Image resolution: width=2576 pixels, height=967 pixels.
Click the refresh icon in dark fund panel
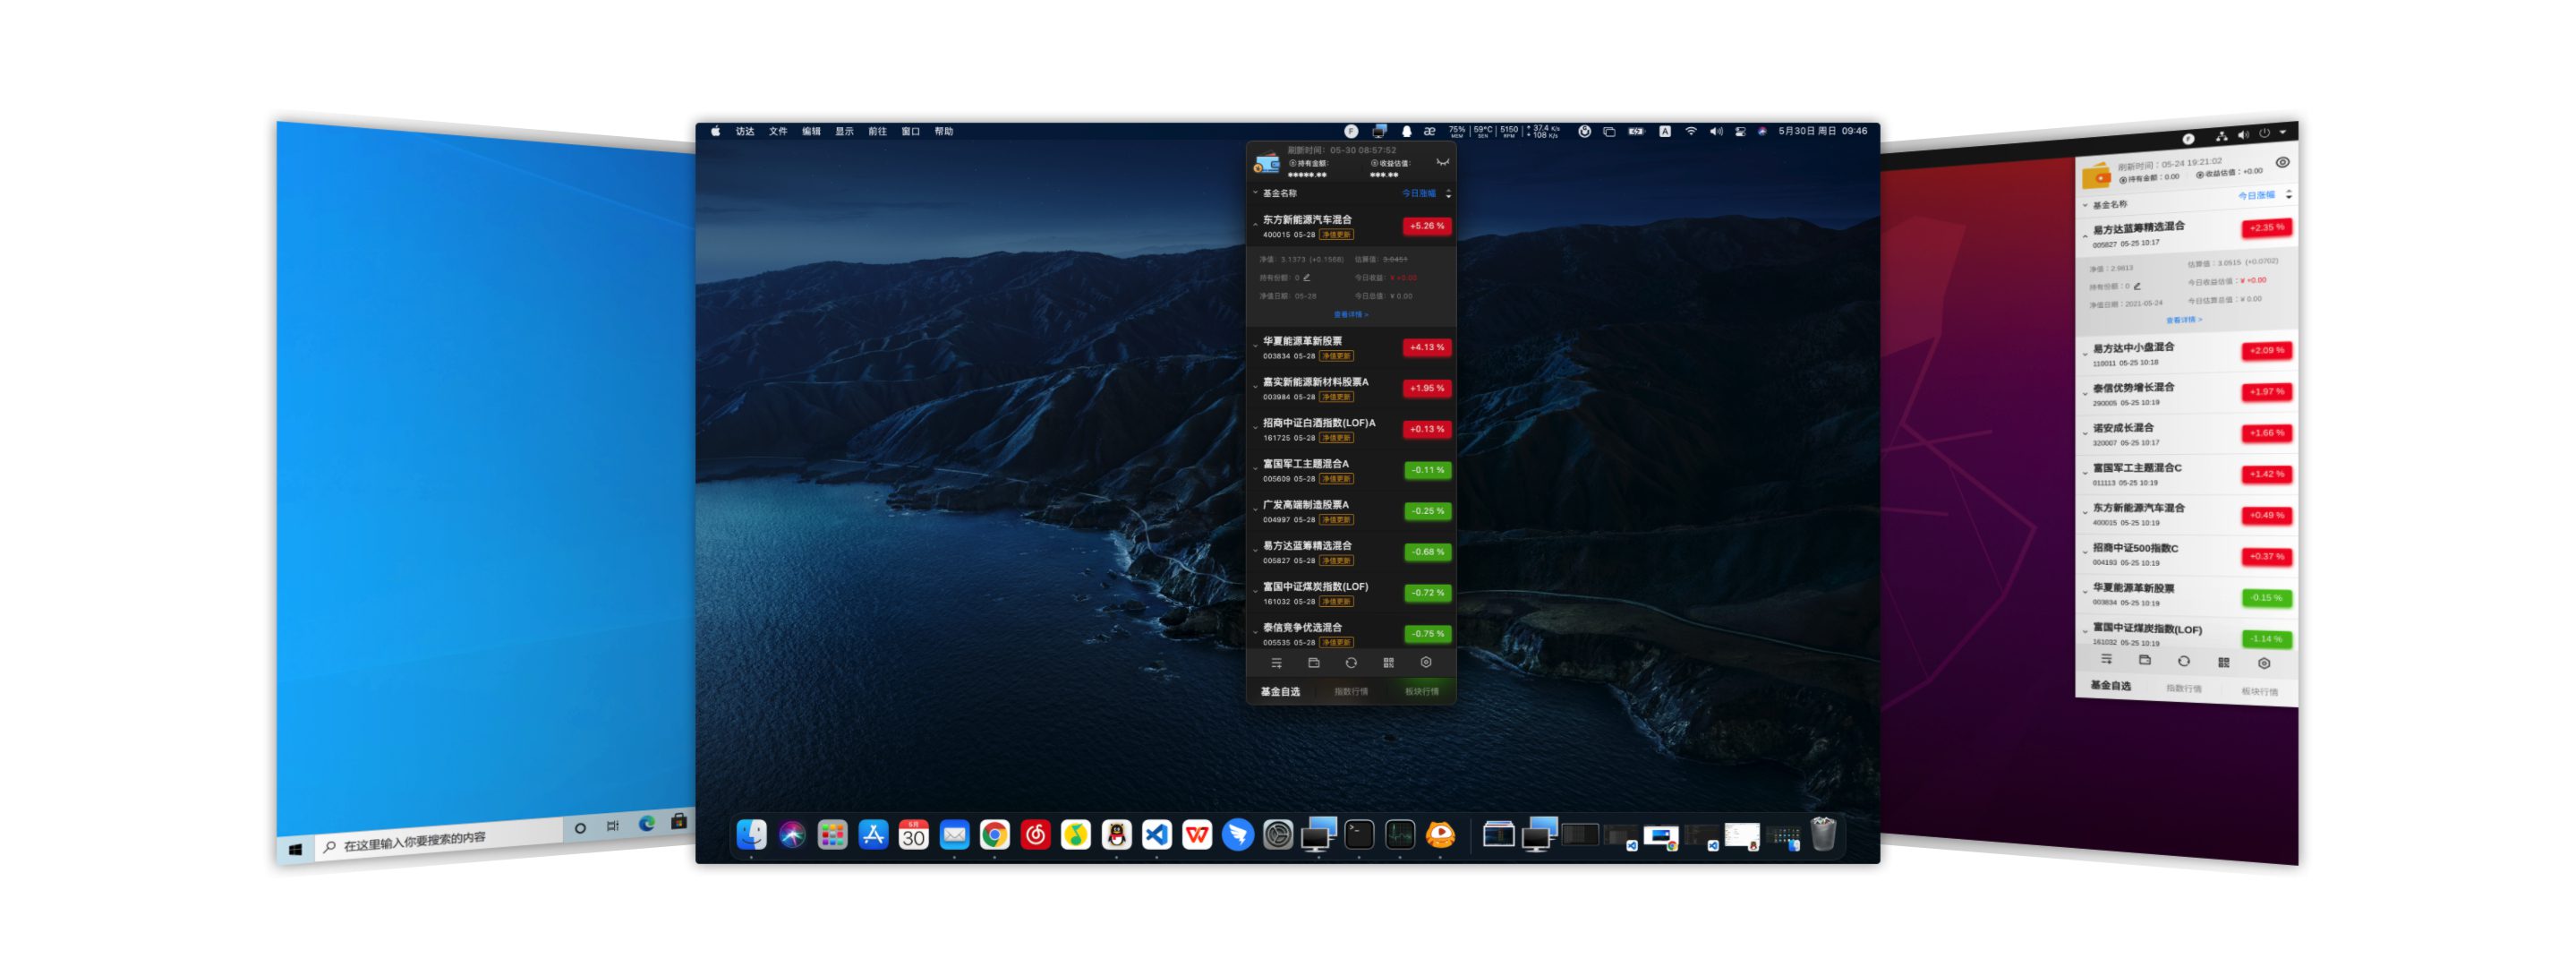click(1351, 663)
